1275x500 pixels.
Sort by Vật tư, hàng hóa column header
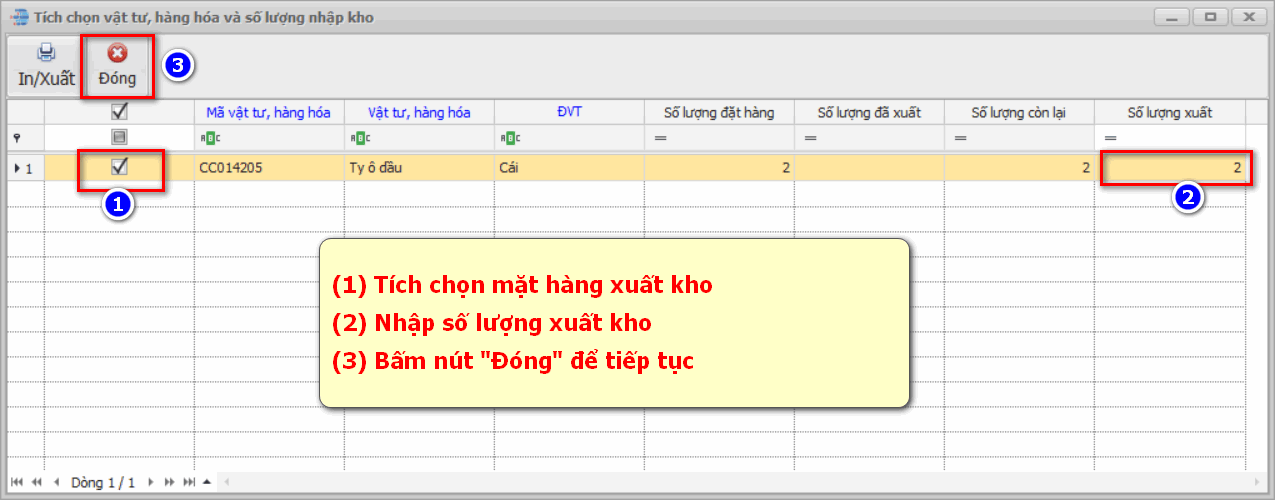[x=419, y=112]
